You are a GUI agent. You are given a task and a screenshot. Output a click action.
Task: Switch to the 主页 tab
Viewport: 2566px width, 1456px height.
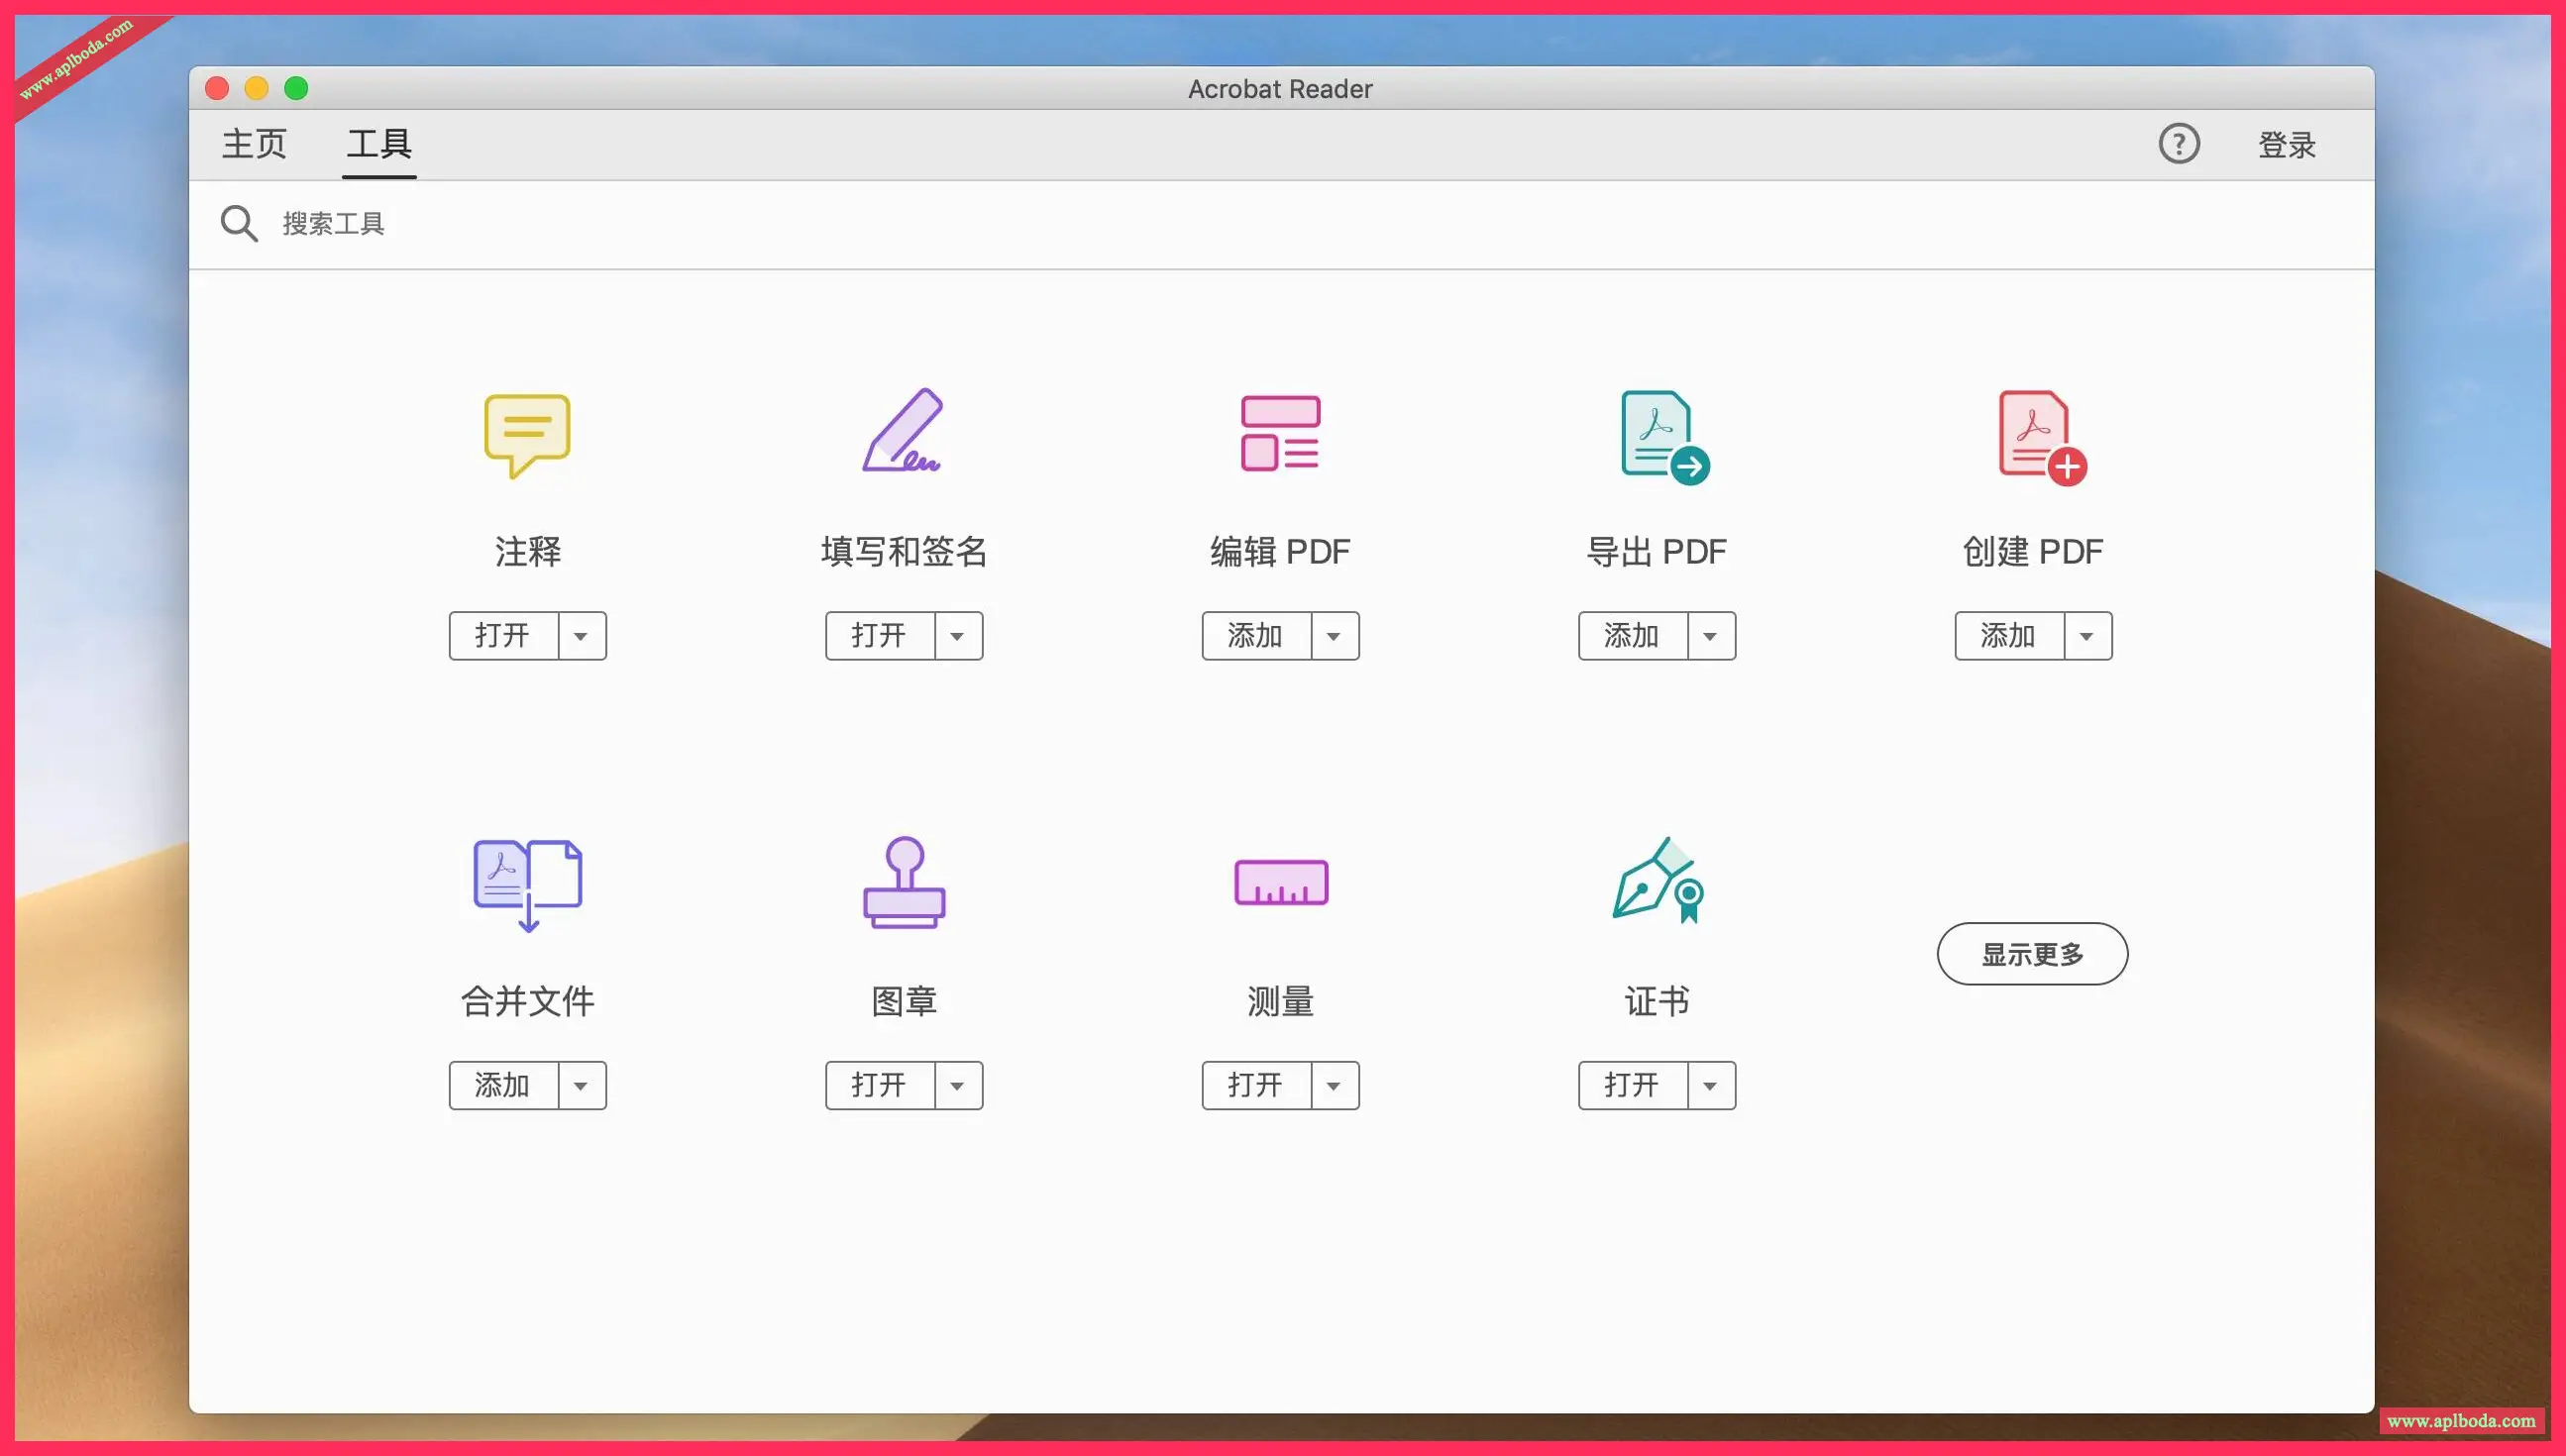(254, 144)
